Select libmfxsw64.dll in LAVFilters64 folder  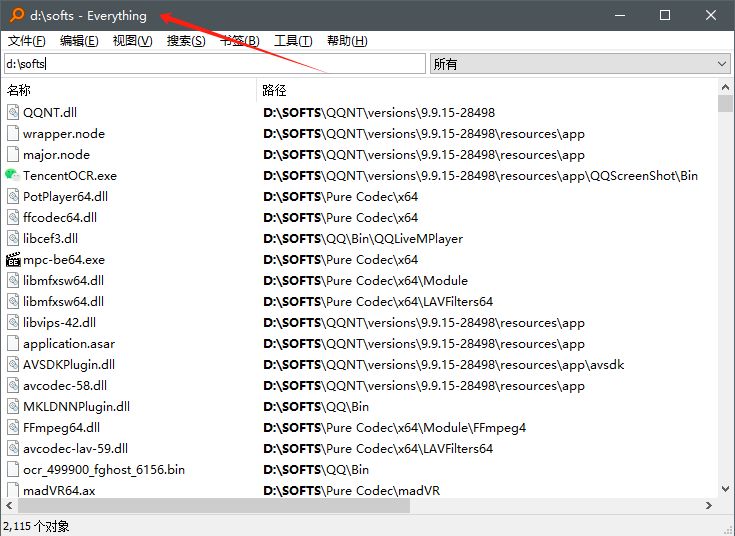[64, 302]
